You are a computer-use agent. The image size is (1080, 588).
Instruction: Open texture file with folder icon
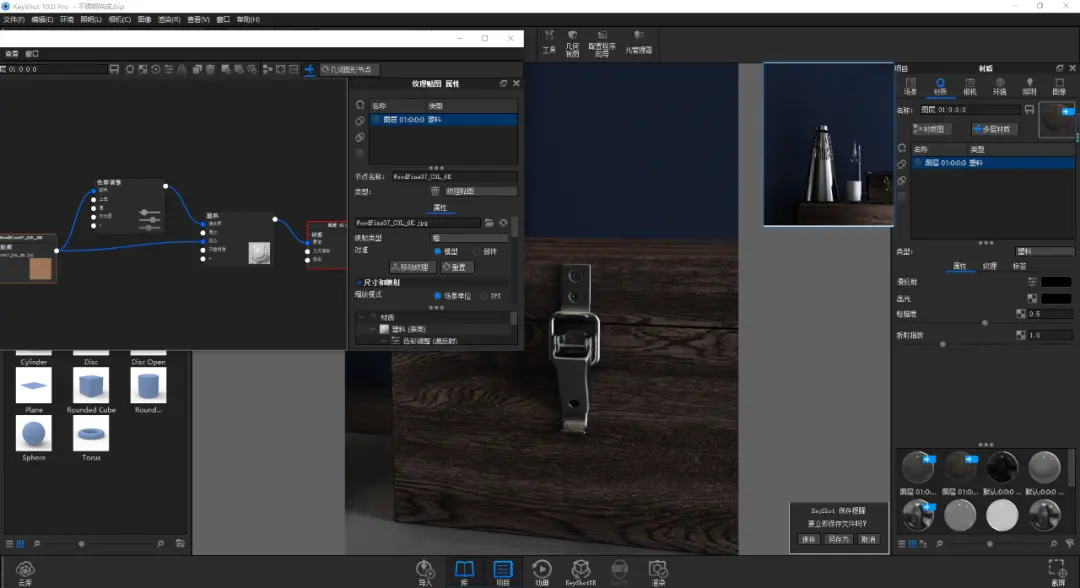489,223
